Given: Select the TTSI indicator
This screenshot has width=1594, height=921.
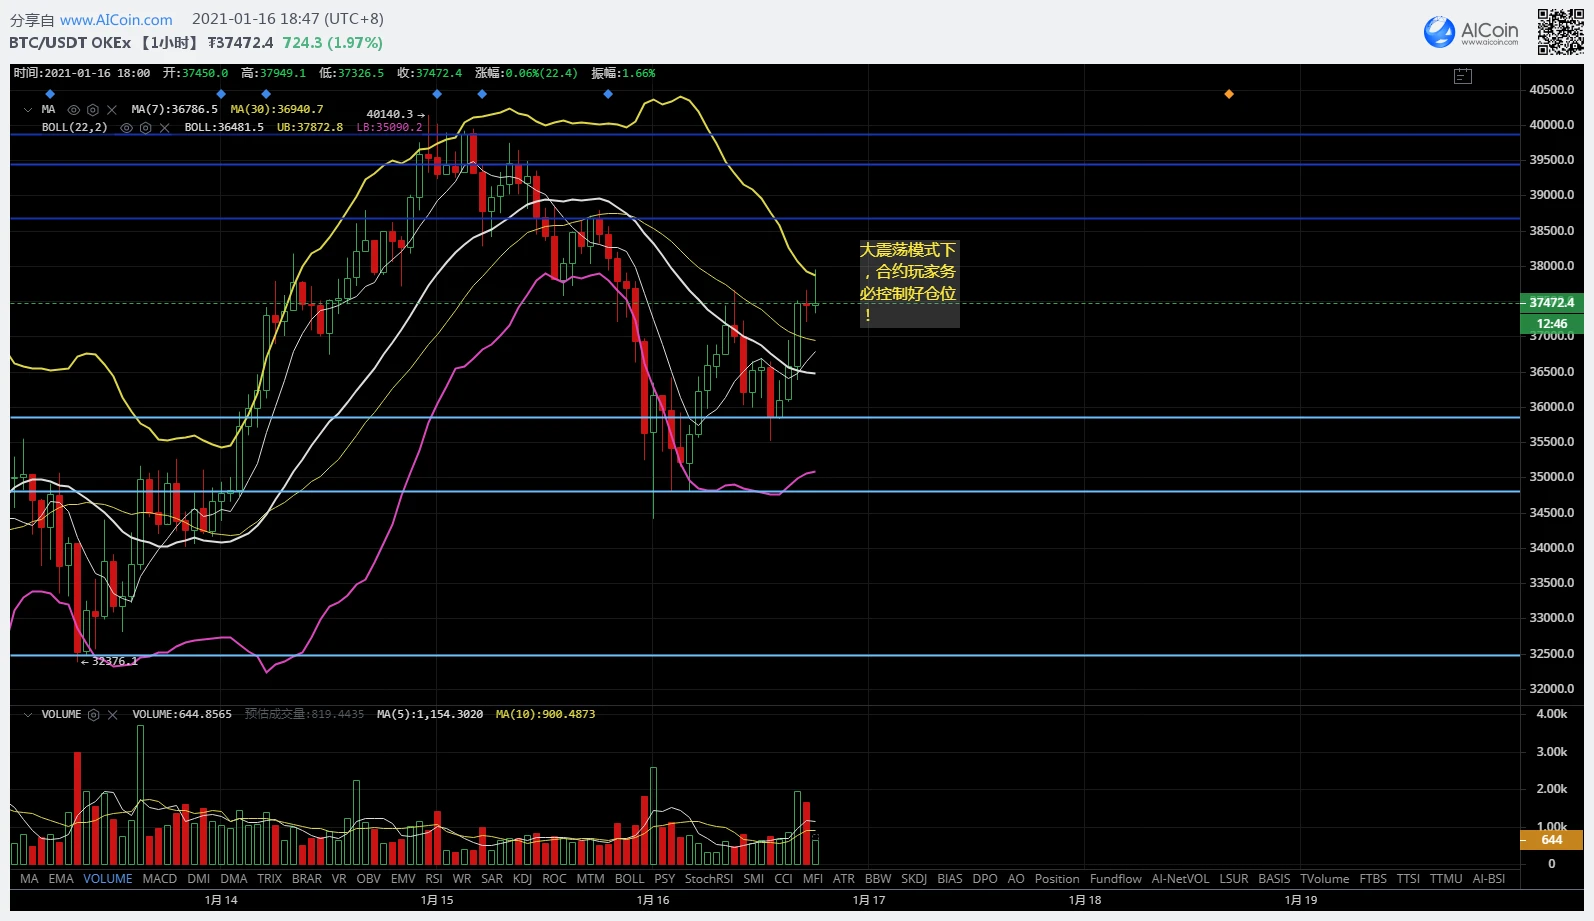Looking at the screenshot, I should tap(1408, 879).
